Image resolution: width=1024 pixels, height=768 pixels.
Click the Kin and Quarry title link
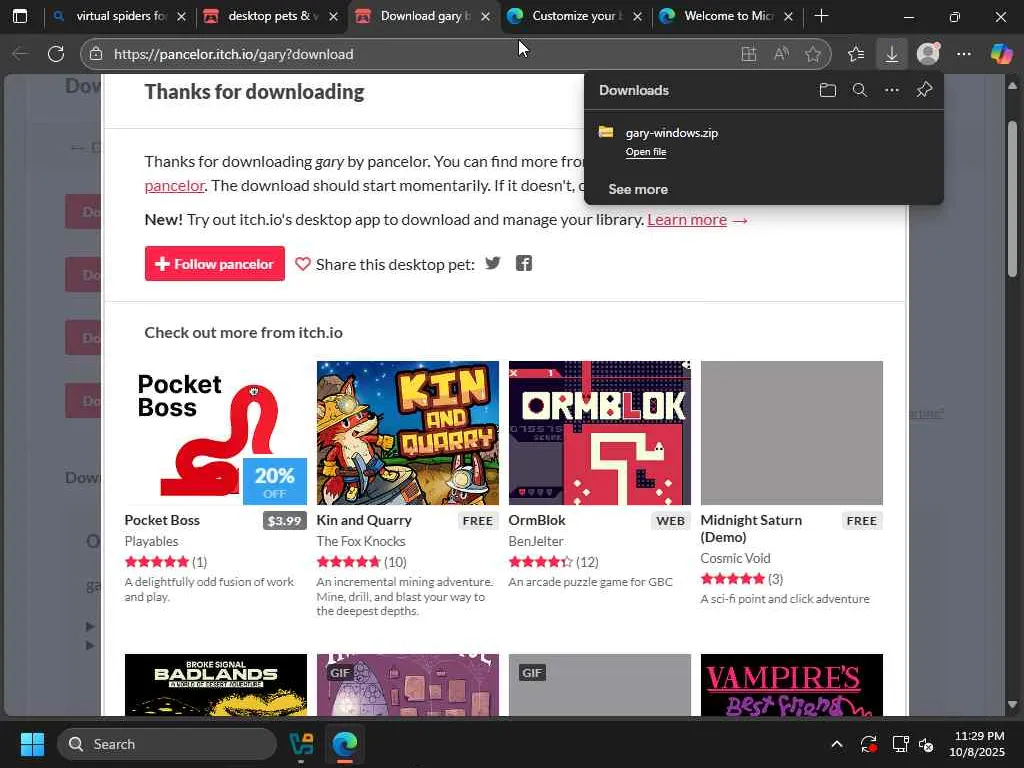[364, 520]
